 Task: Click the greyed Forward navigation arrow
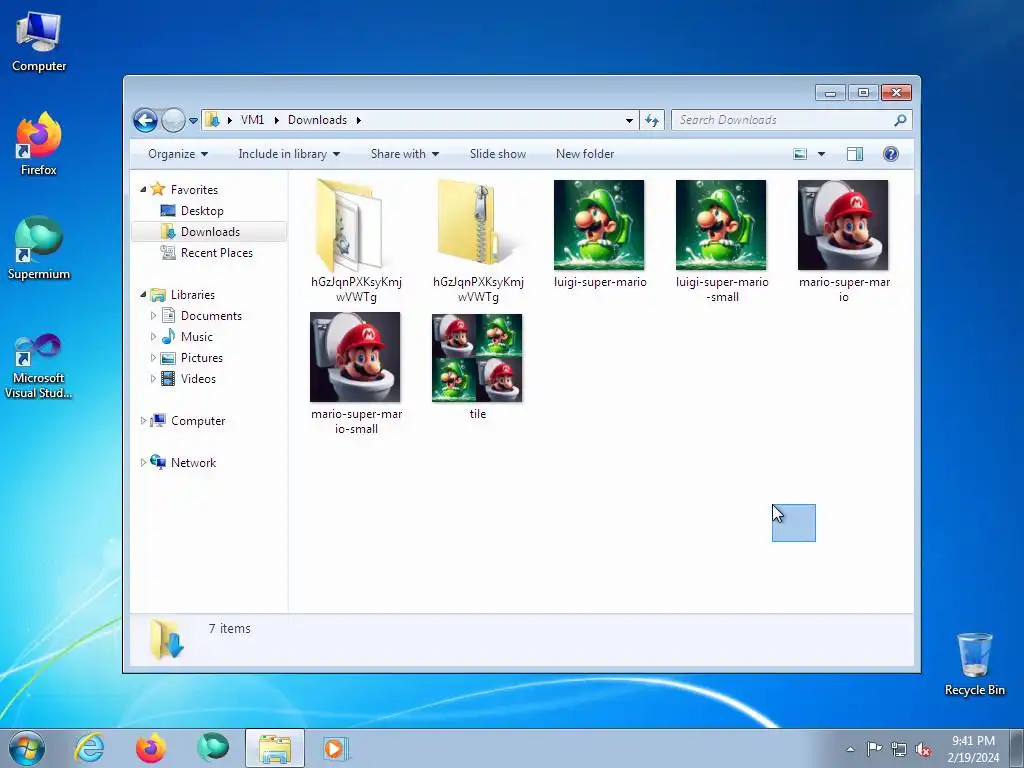(173, 120)
